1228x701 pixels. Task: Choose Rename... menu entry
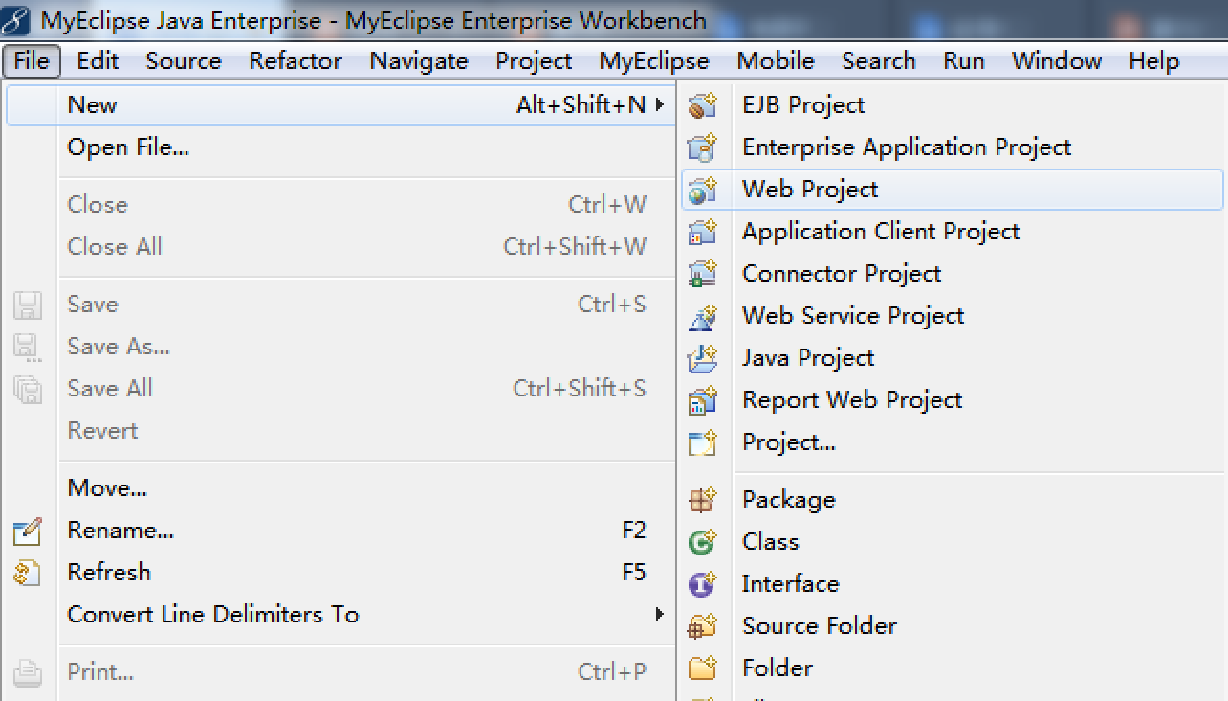(120, 530)
